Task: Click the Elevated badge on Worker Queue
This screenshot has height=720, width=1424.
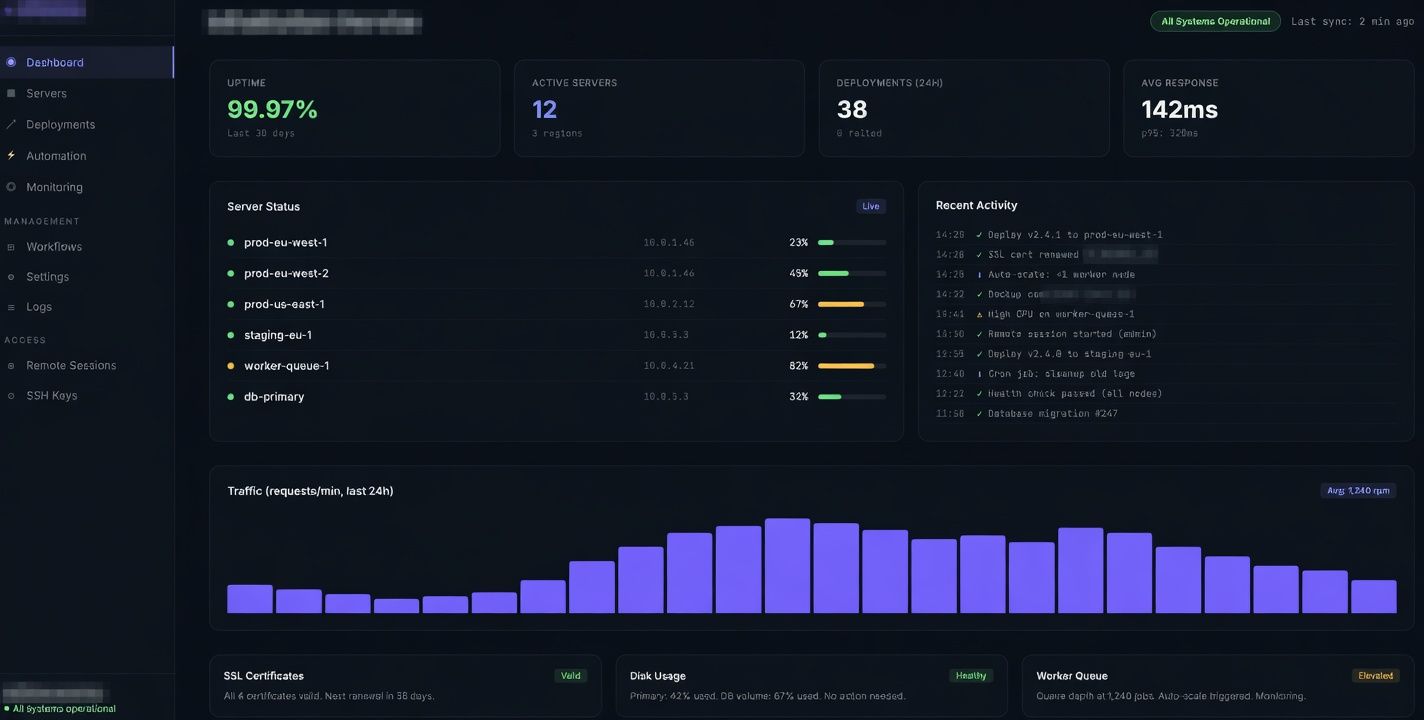Action: (x=1375, y=675)
